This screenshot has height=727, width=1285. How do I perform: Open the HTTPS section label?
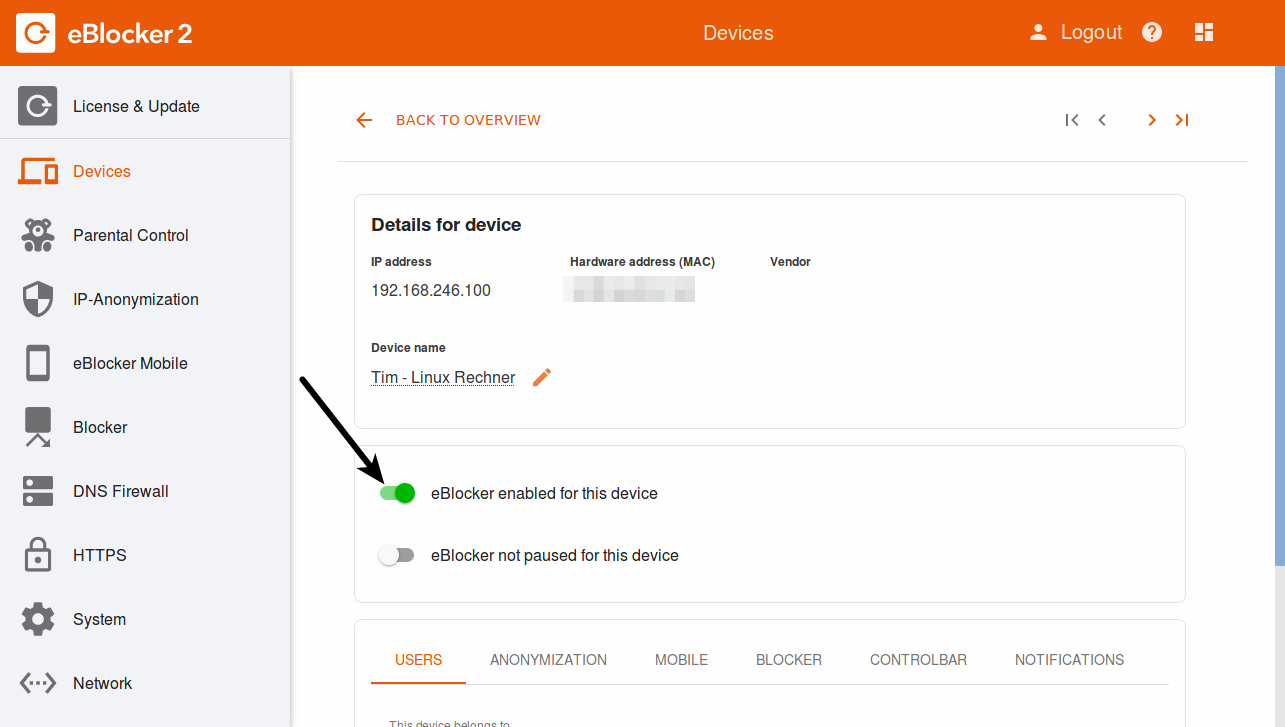point(100,555)
